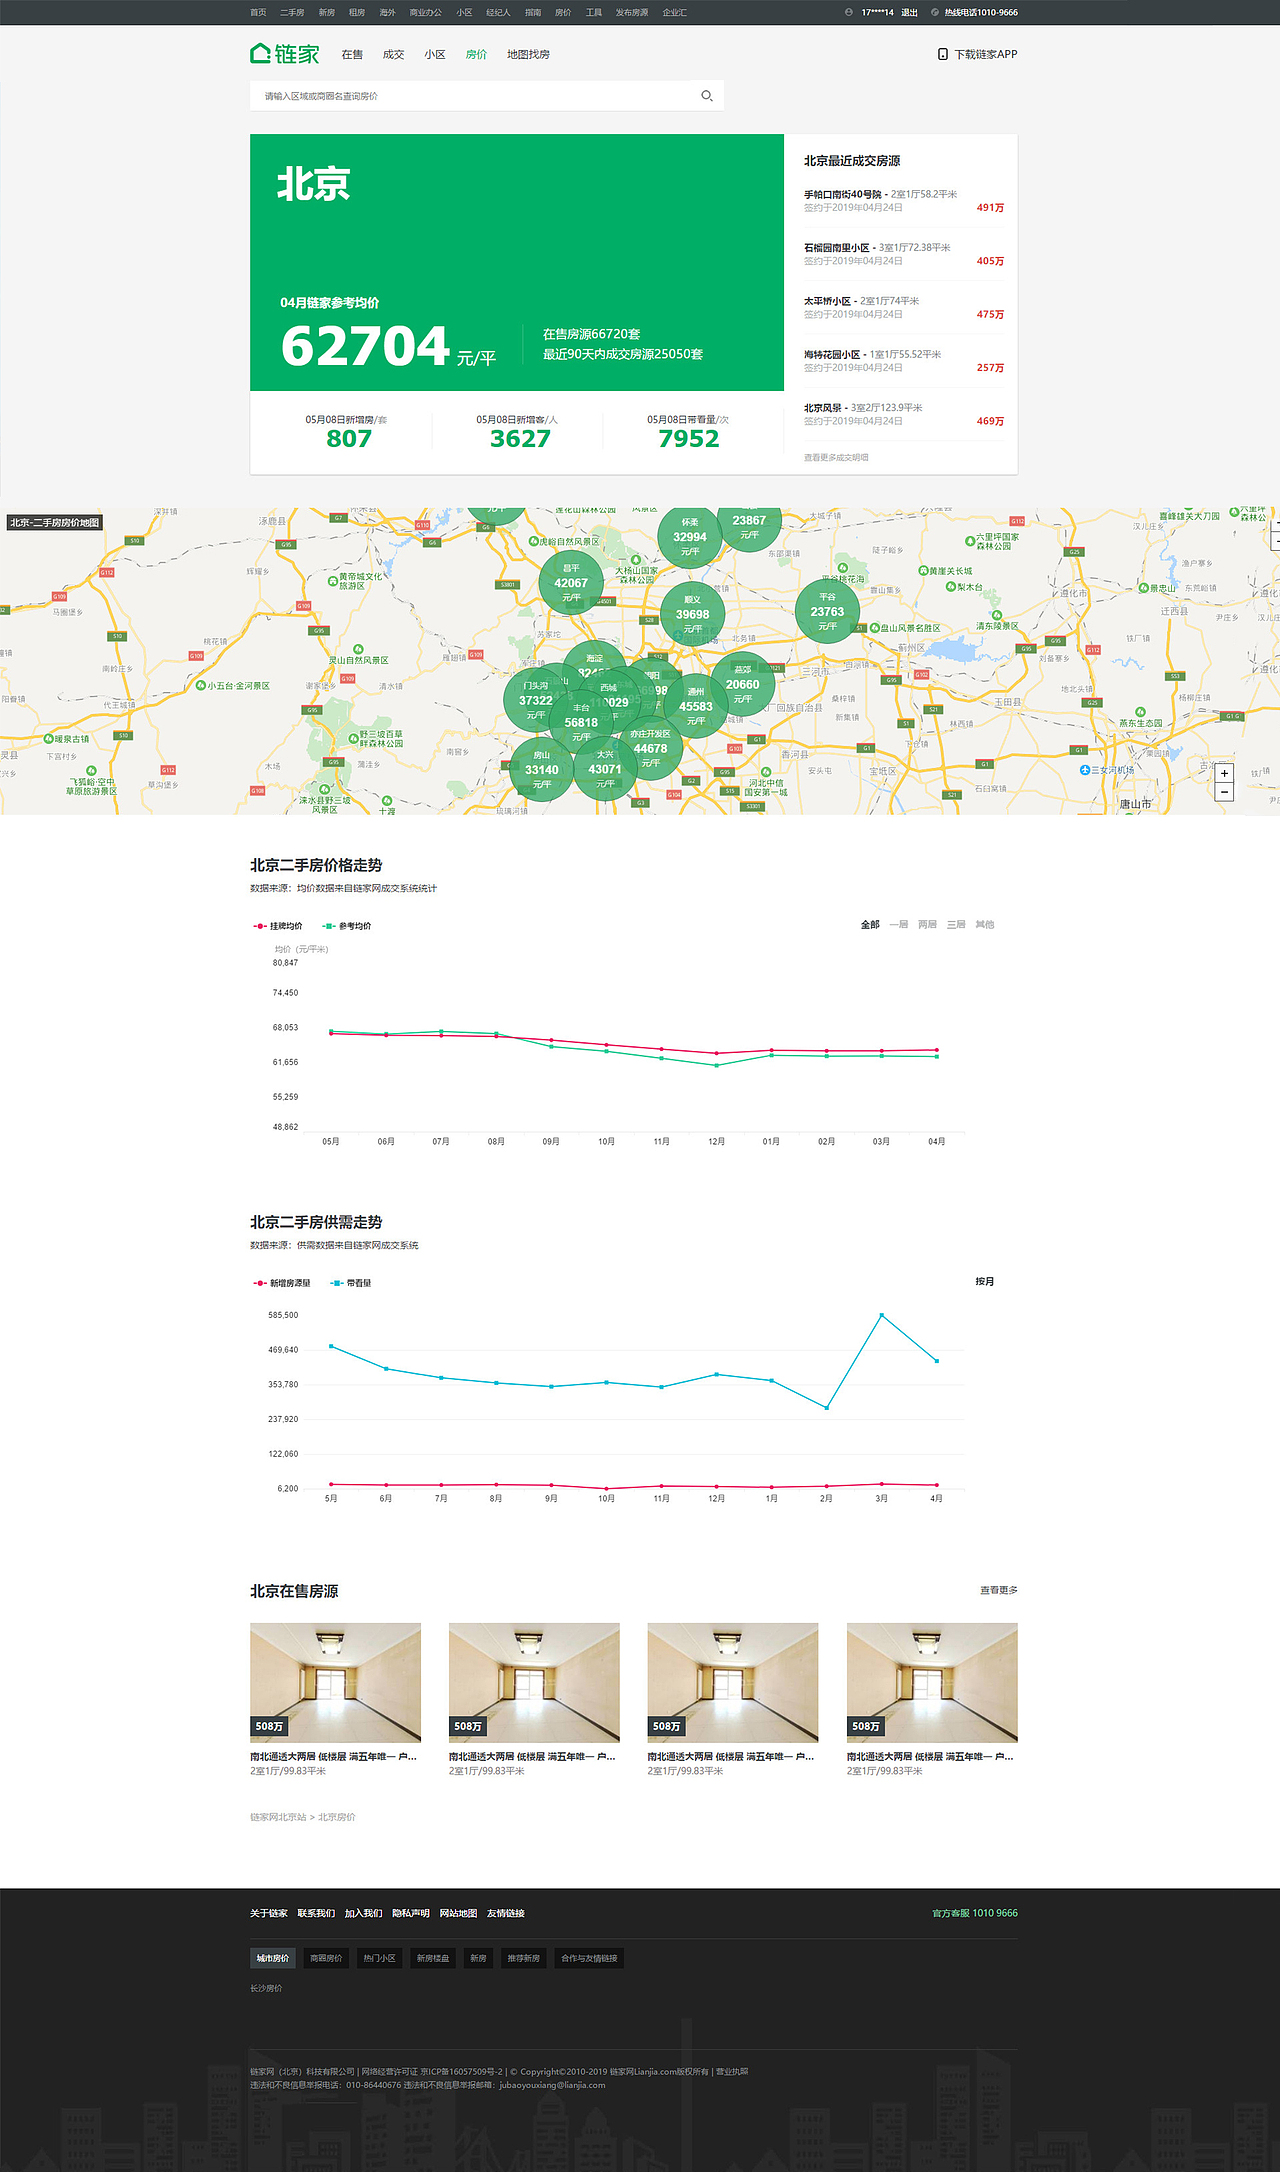Open 隐私声明 footer link
1280x2172 pixels.
point(411,1913)
